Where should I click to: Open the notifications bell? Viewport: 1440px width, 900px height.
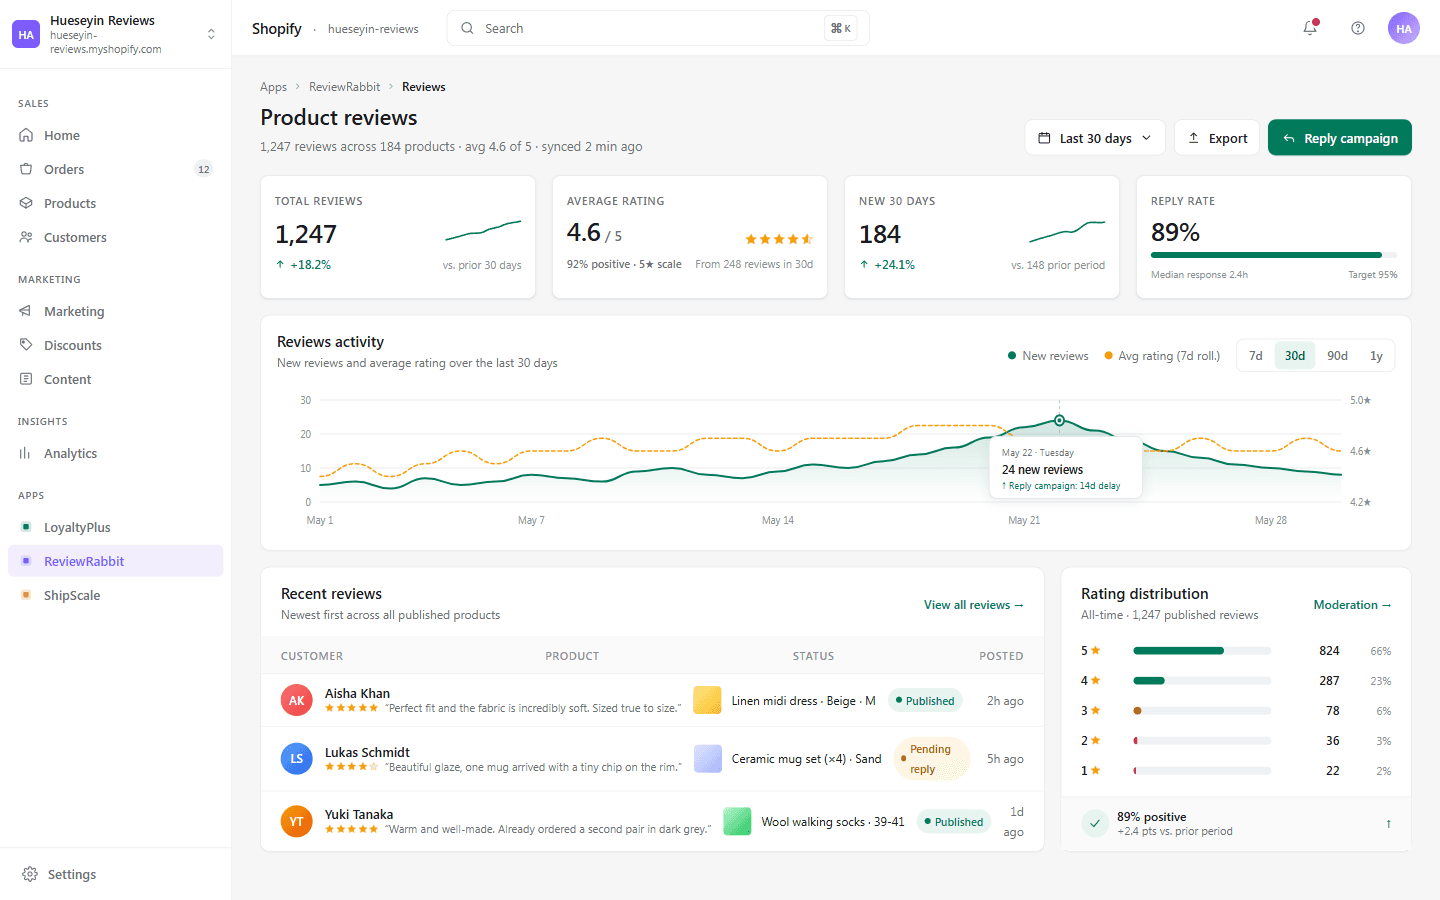coord(1310,28)
